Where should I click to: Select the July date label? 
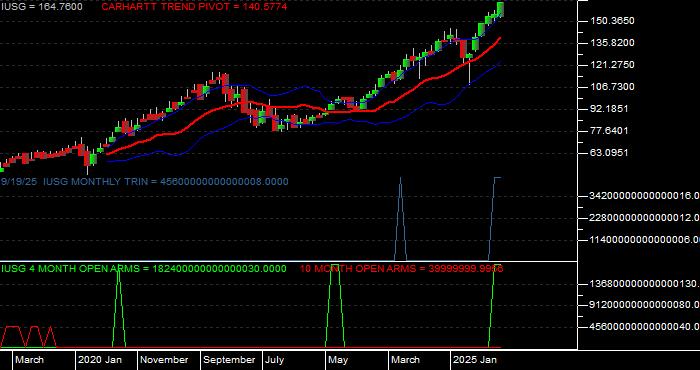click(275, 360)
